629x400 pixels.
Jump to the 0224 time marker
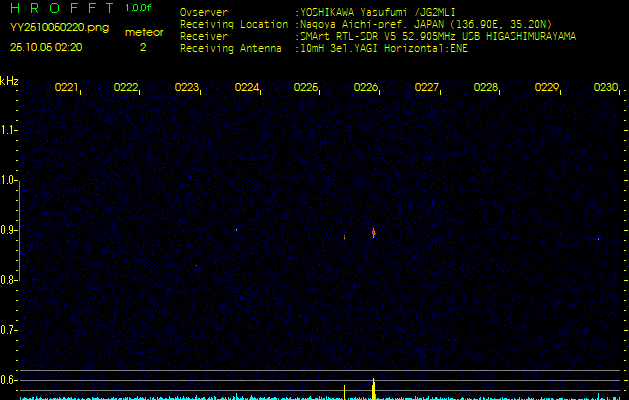(247, 88)
